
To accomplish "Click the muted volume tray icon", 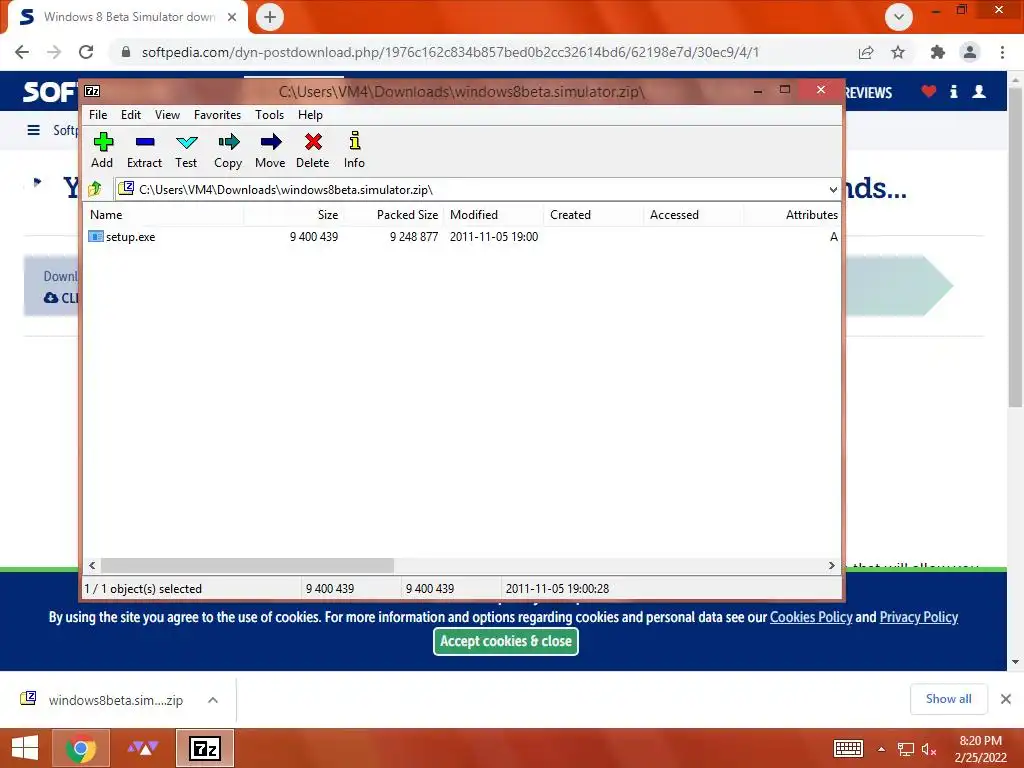I will click(x=929, y=749).
